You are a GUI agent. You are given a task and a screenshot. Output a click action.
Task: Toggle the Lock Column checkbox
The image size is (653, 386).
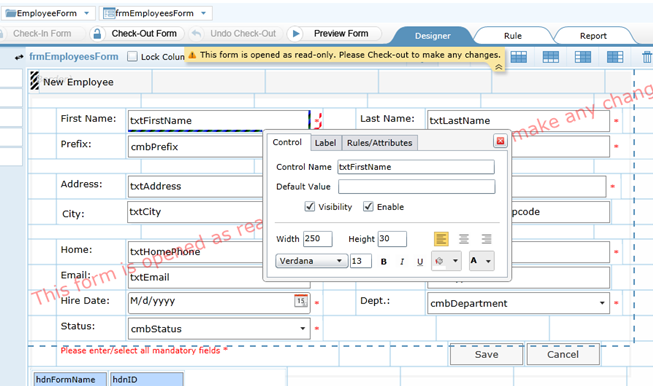pos(132,57)
